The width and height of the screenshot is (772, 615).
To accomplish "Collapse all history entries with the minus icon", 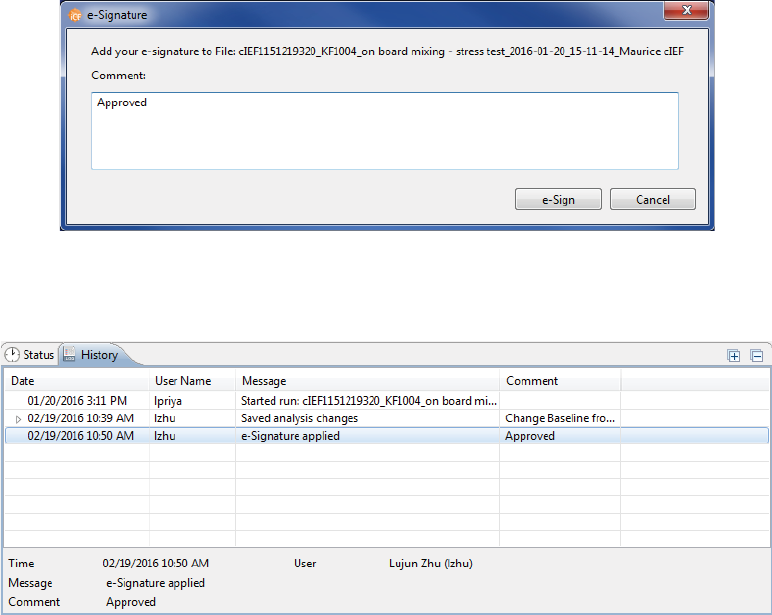I will [x=757, y=355].
